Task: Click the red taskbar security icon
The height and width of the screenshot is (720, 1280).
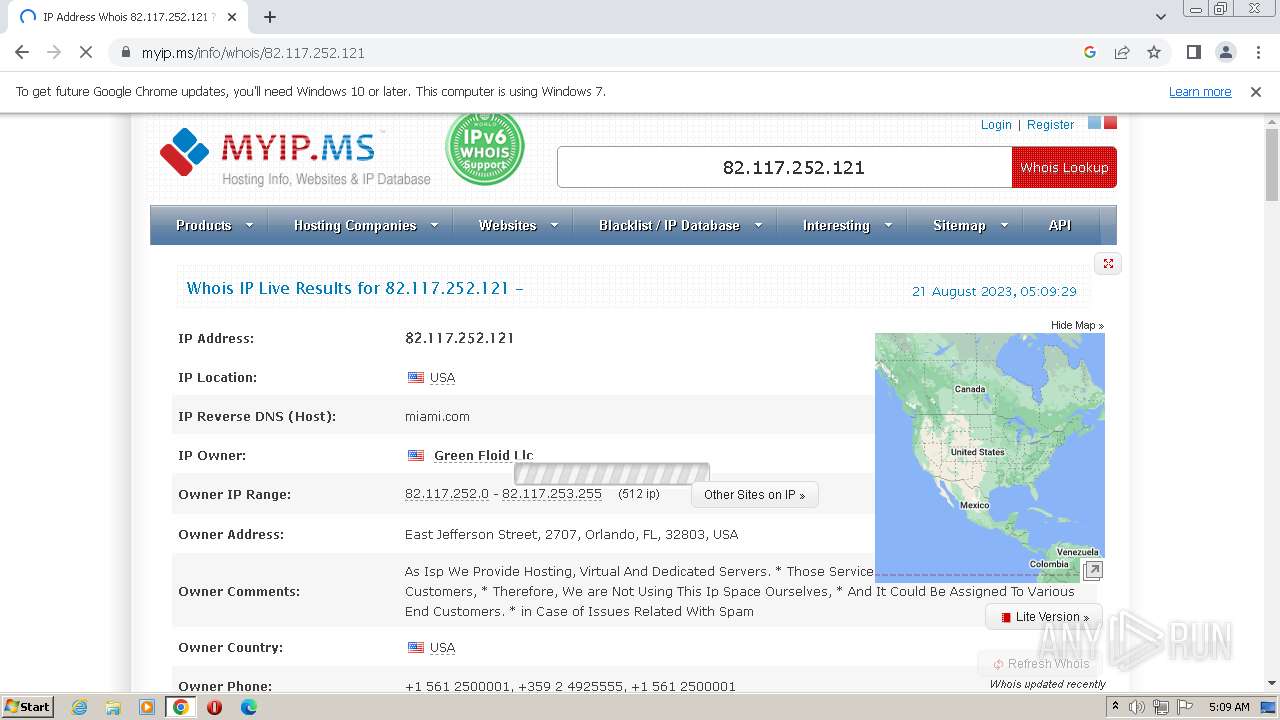Action: [214, 707]
